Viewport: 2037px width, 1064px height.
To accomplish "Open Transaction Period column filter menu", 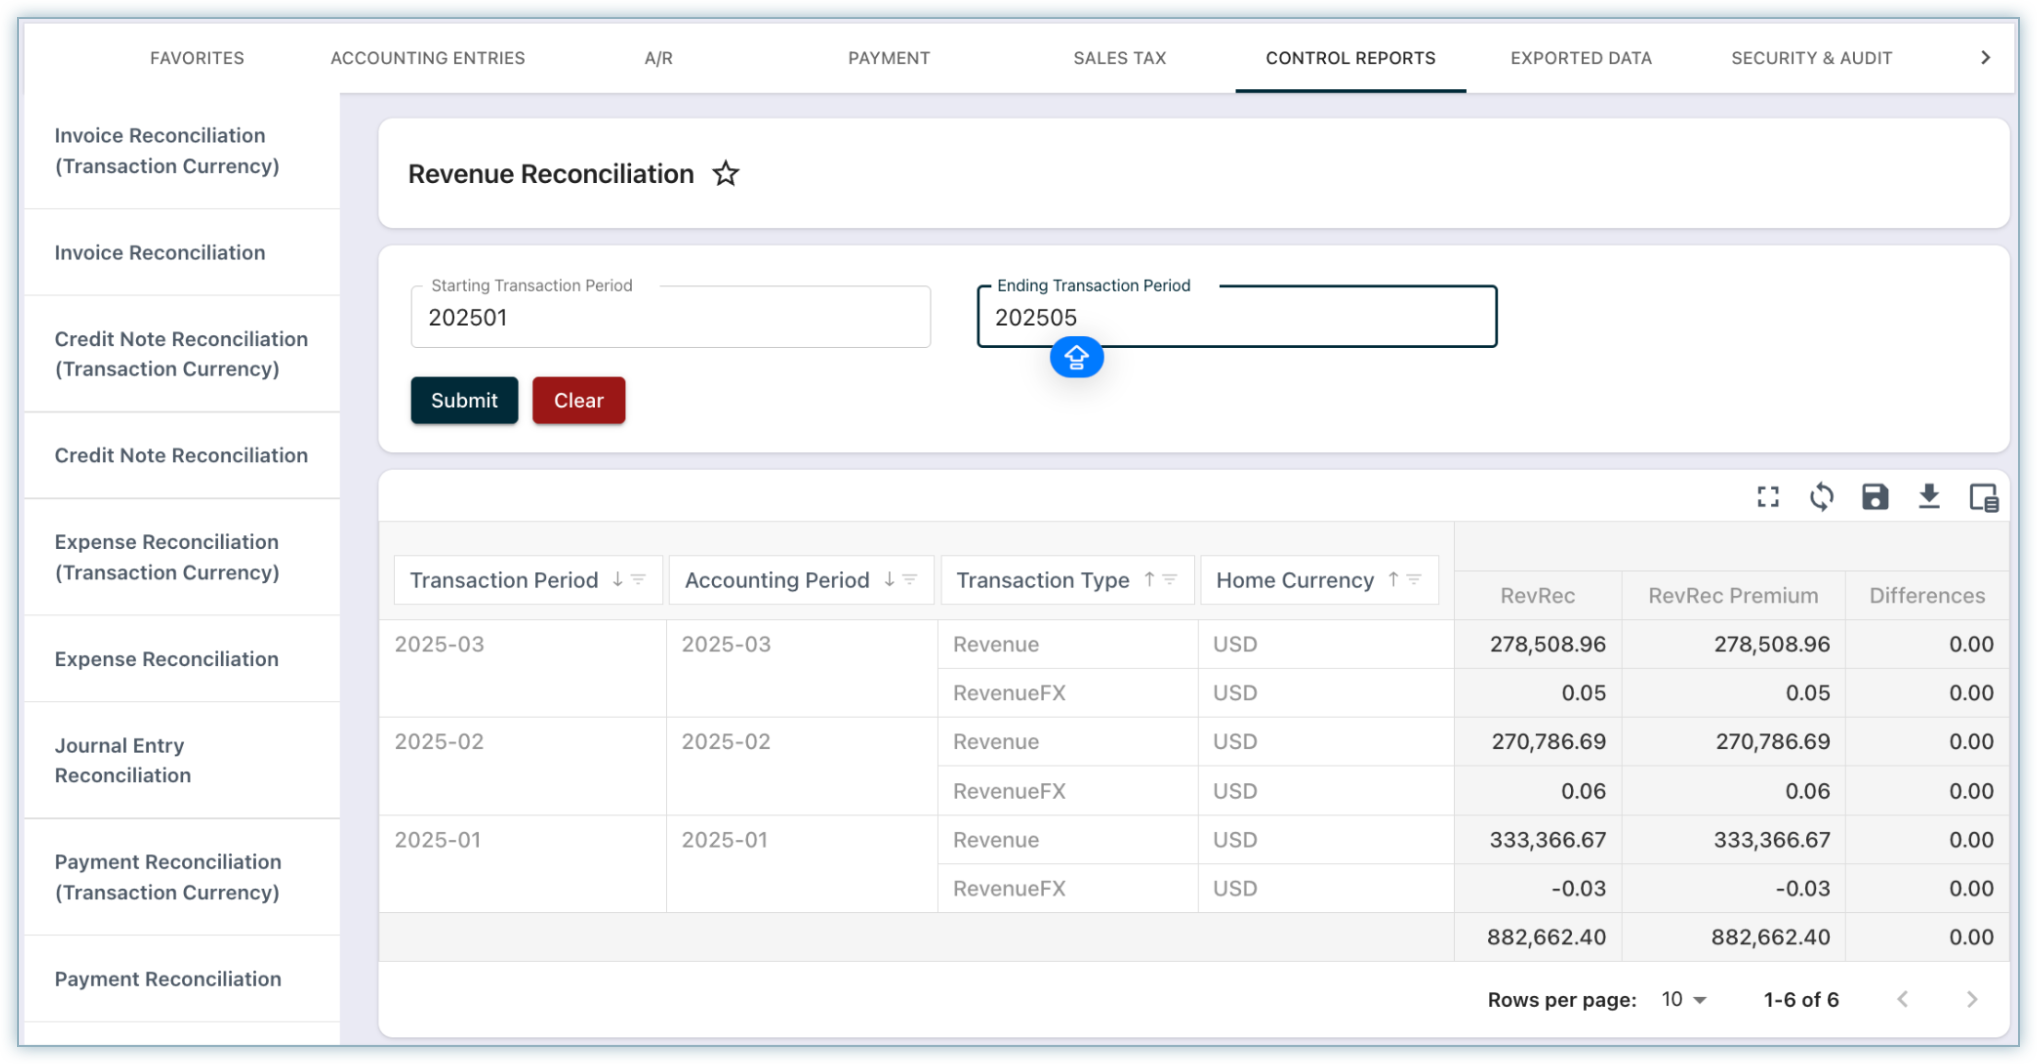I will (638, 580).
